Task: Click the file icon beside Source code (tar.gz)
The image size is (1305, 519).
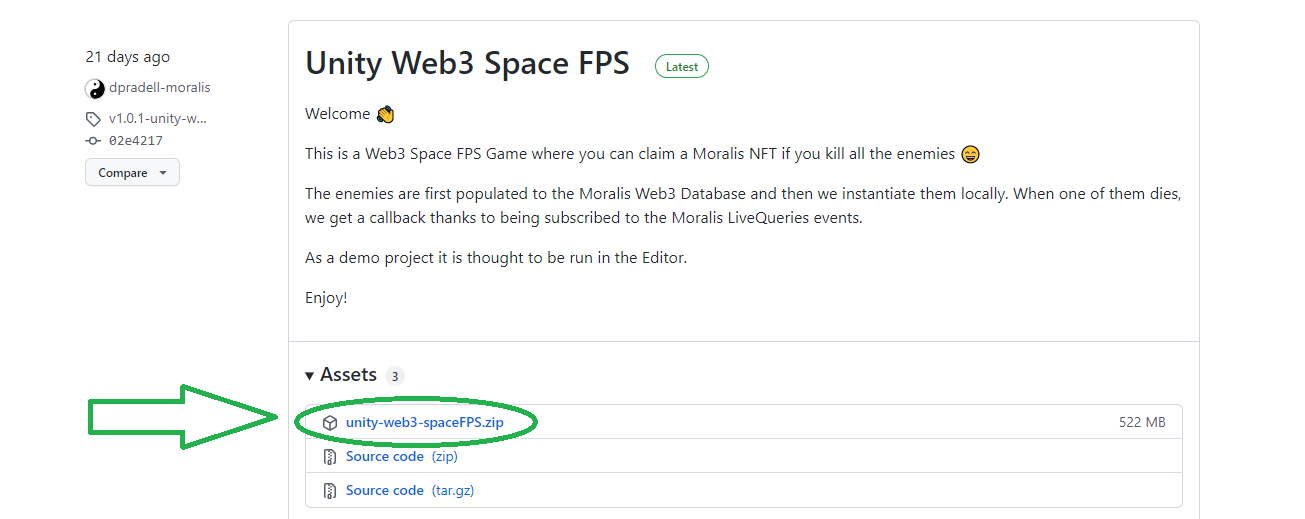Action: (330, 491)
